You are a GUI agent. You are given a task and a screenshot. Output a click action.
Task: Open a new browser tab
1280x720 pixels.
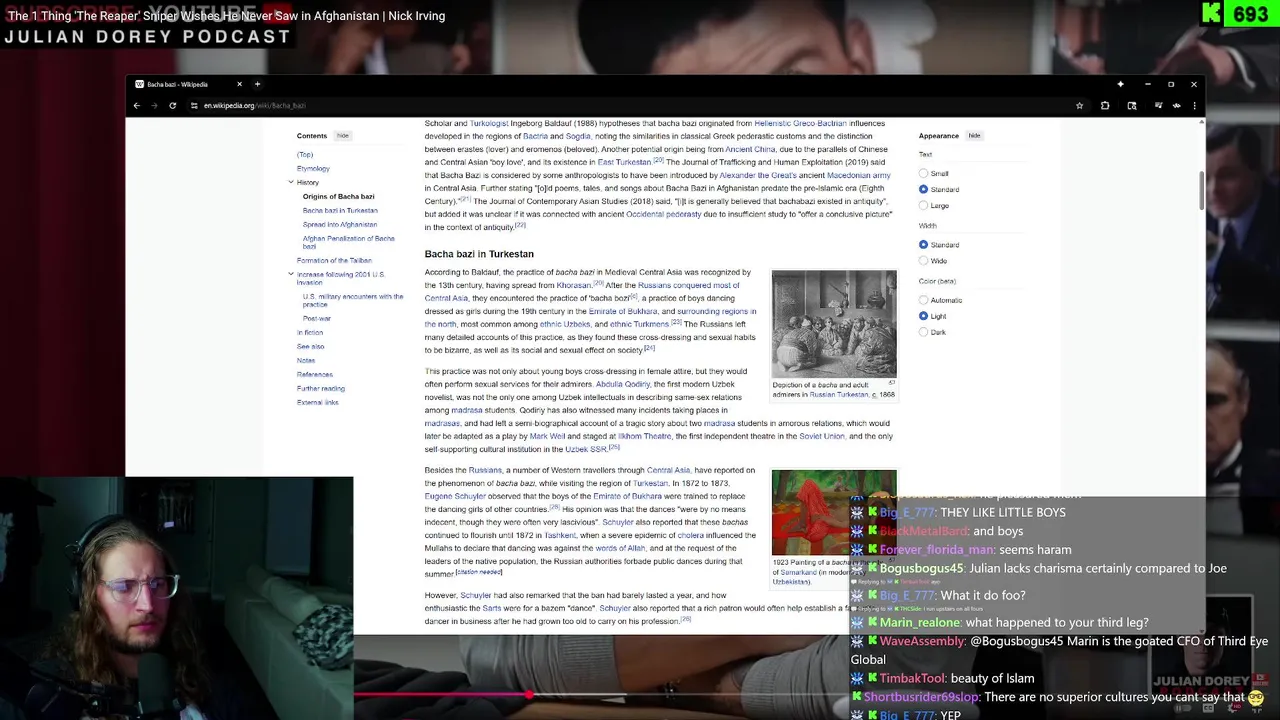tap(257, 84)
